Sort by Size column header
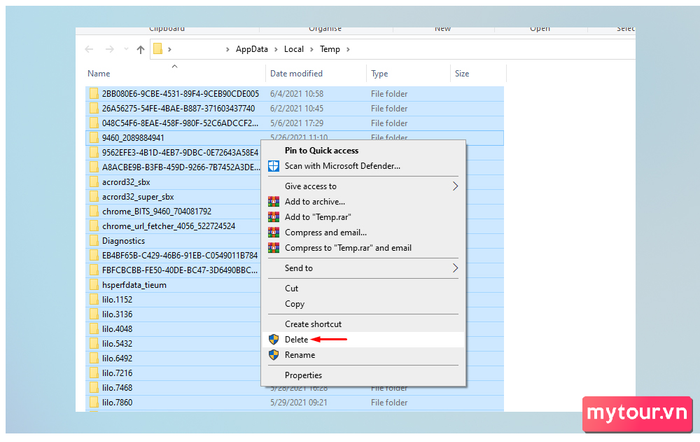This screenshot has width=700, height=442. pos(462,74)
